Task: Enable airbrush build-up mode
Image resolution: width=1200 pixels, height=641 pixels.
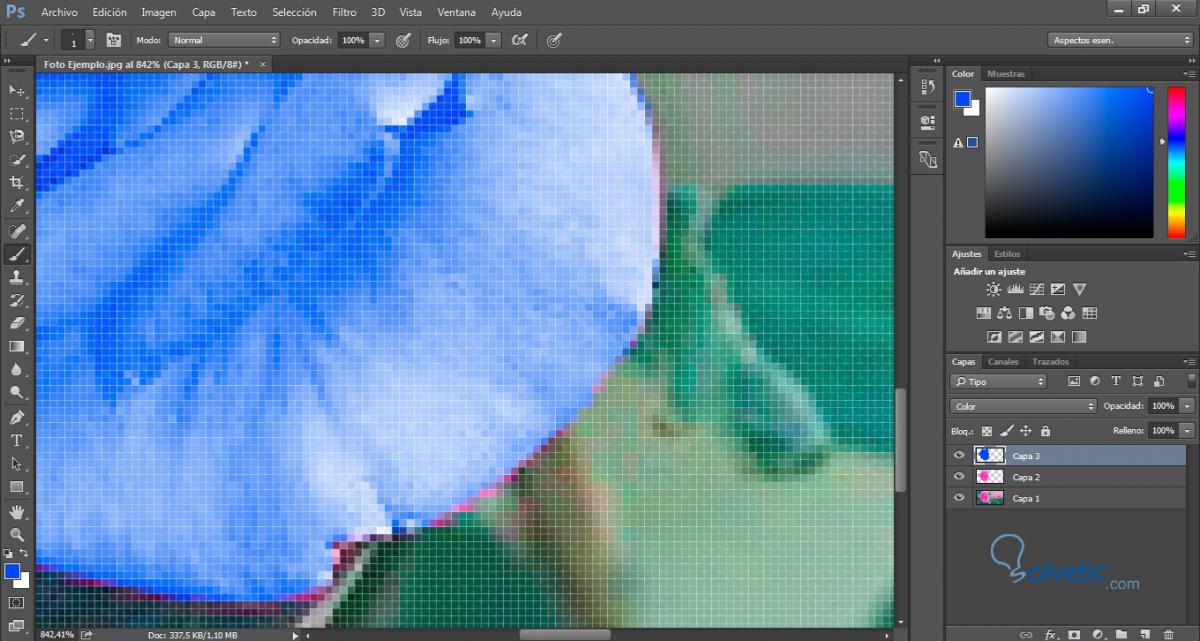Action: (519, 40)
